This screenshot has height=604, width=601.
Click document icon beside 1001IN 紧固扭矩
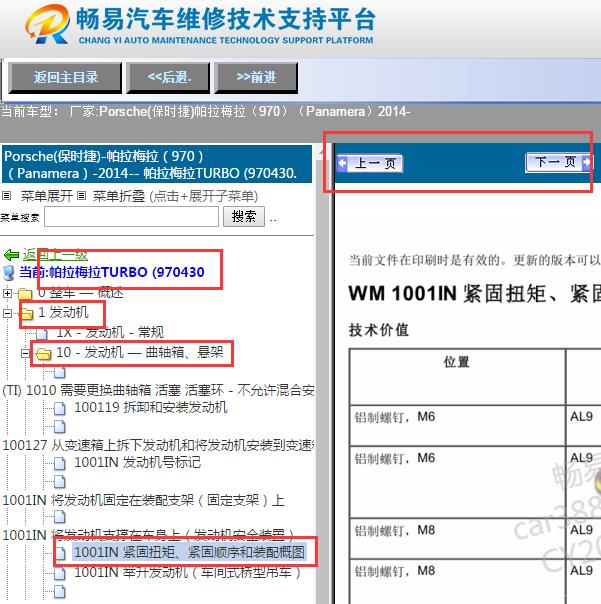pos(60,553)
